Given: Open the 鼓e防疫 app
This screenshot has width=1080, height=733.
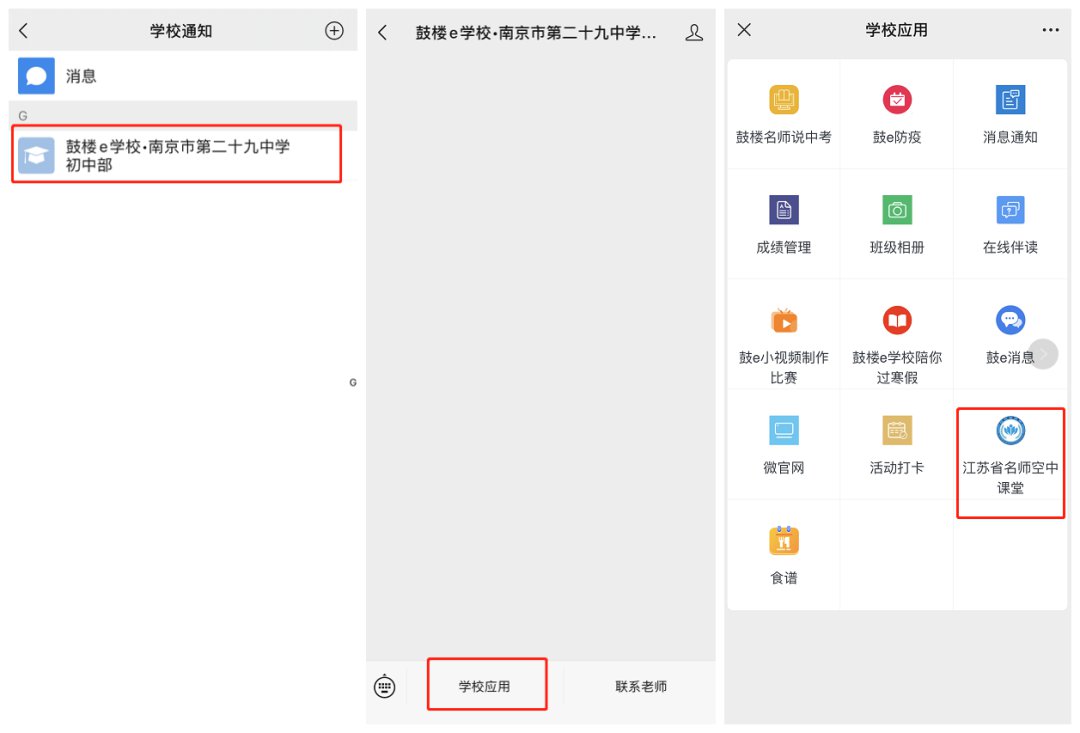Looking at the screenshot, I should coord(897,114).
